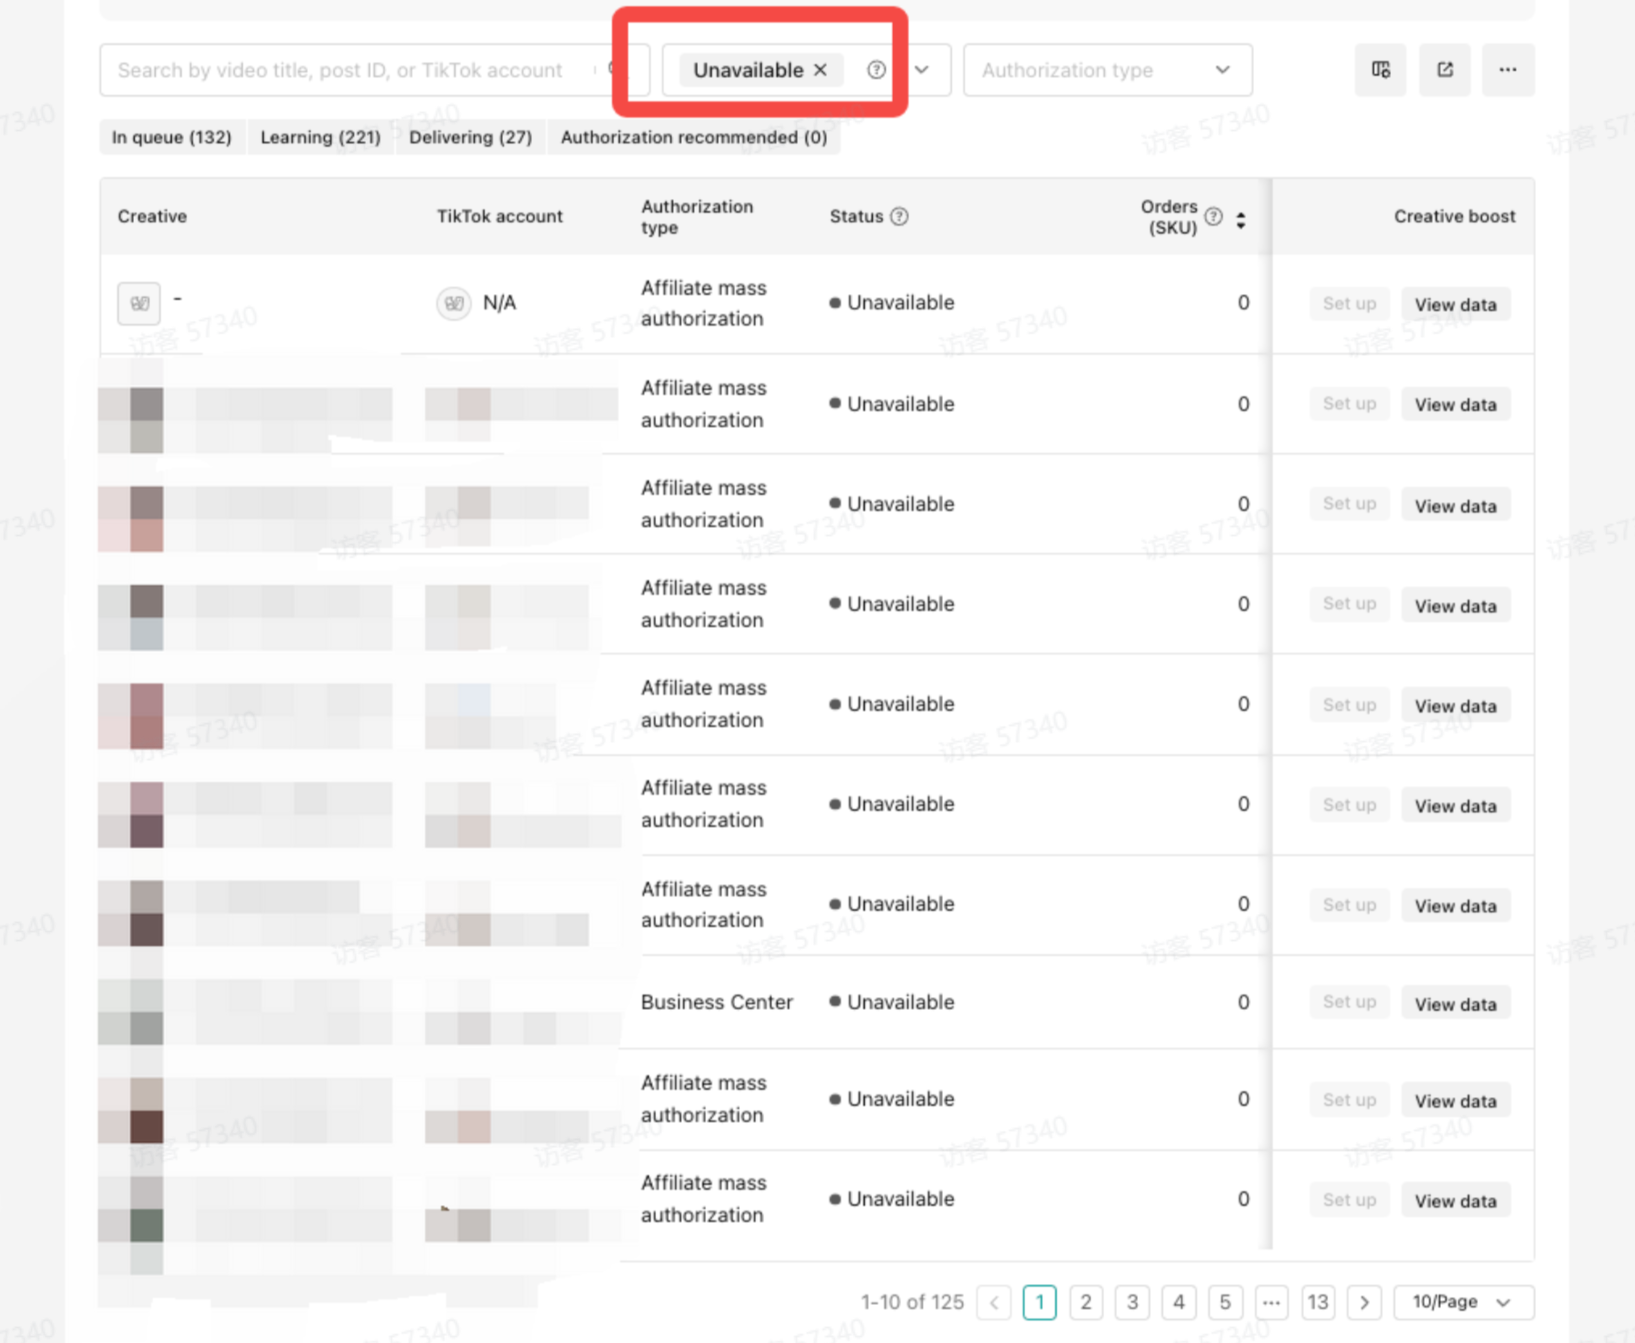Click the N/A account avatar icon
The width and height of the screenshot is (1635, 1343).
point(453,303)
